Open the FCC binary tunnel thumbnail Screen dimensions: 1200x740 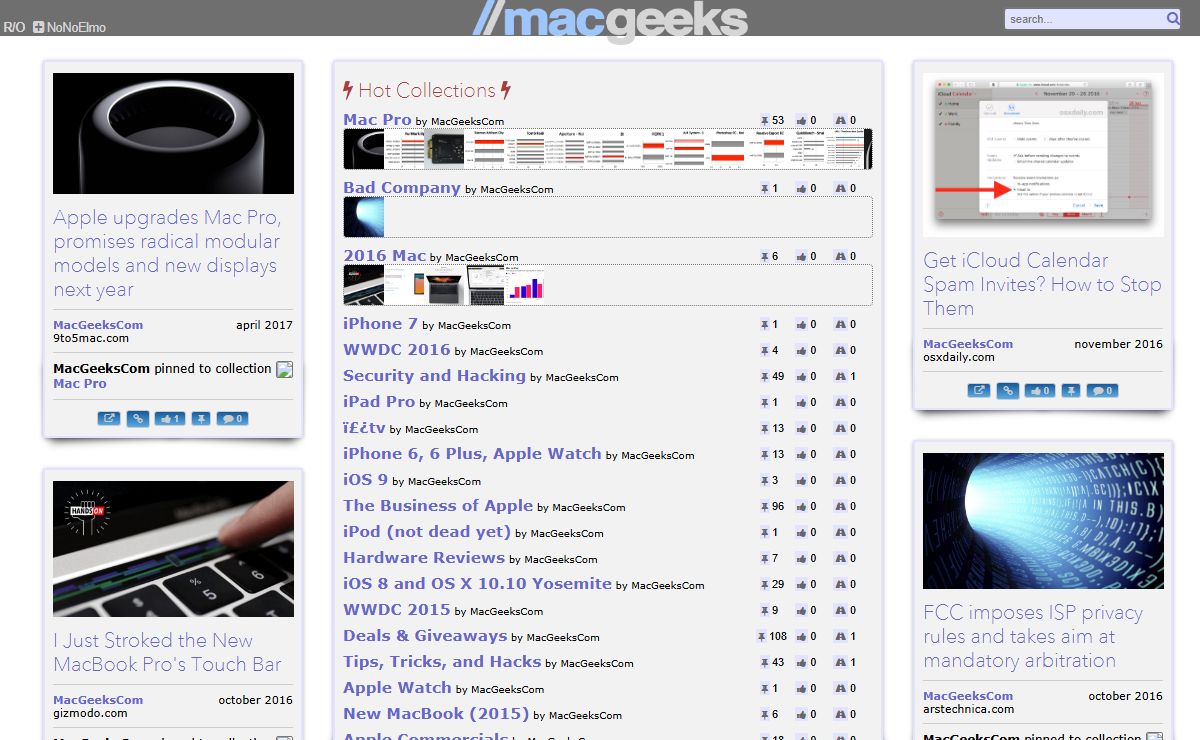[x=1043, y=521]
